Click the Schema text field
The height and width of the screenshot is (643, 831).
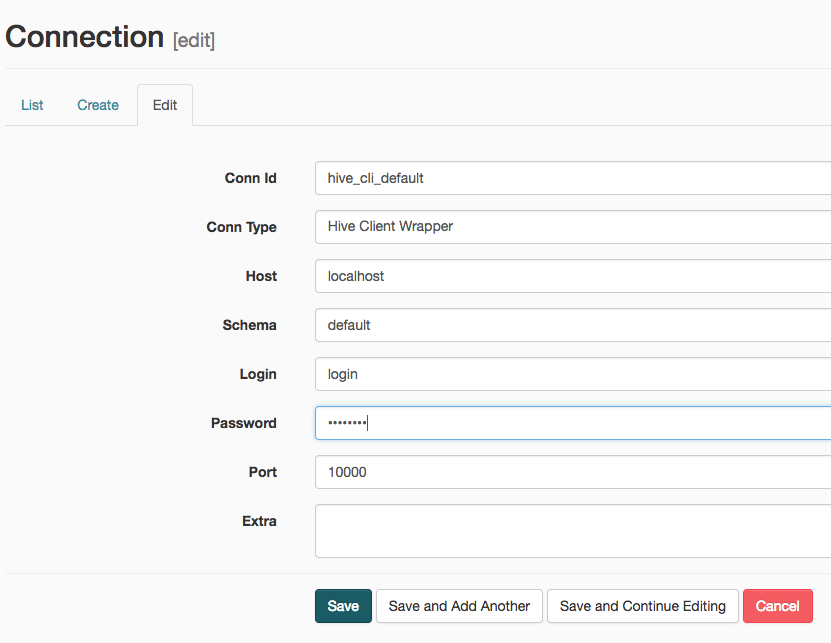point(572,325)
